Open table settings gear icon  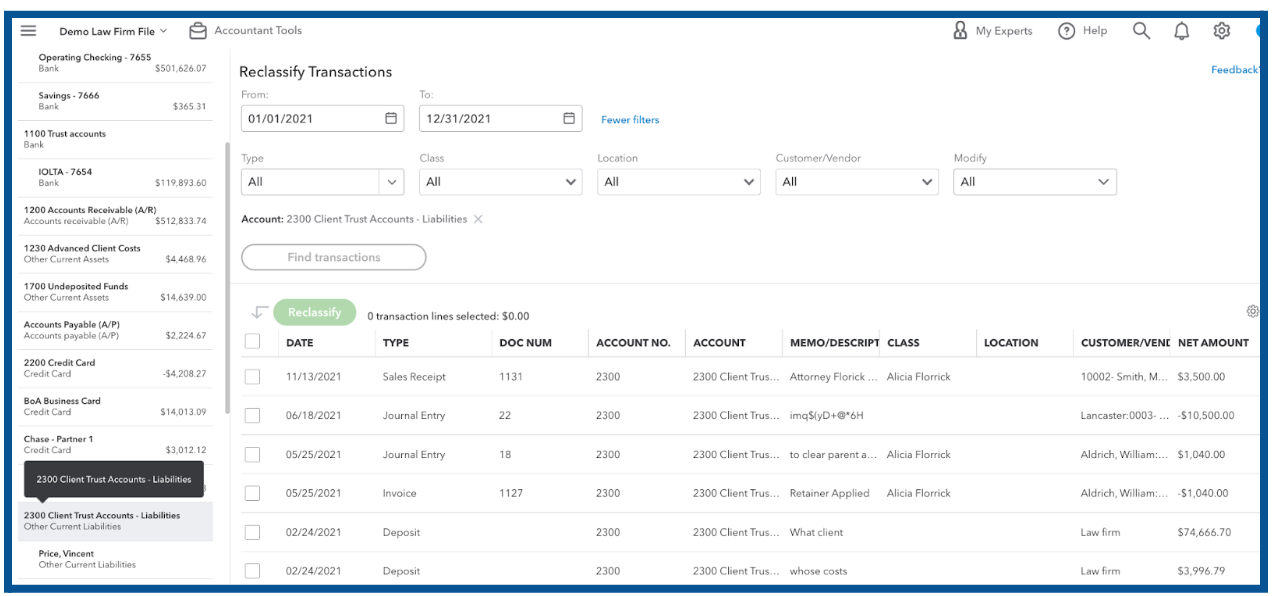(x=1252, y=312)
